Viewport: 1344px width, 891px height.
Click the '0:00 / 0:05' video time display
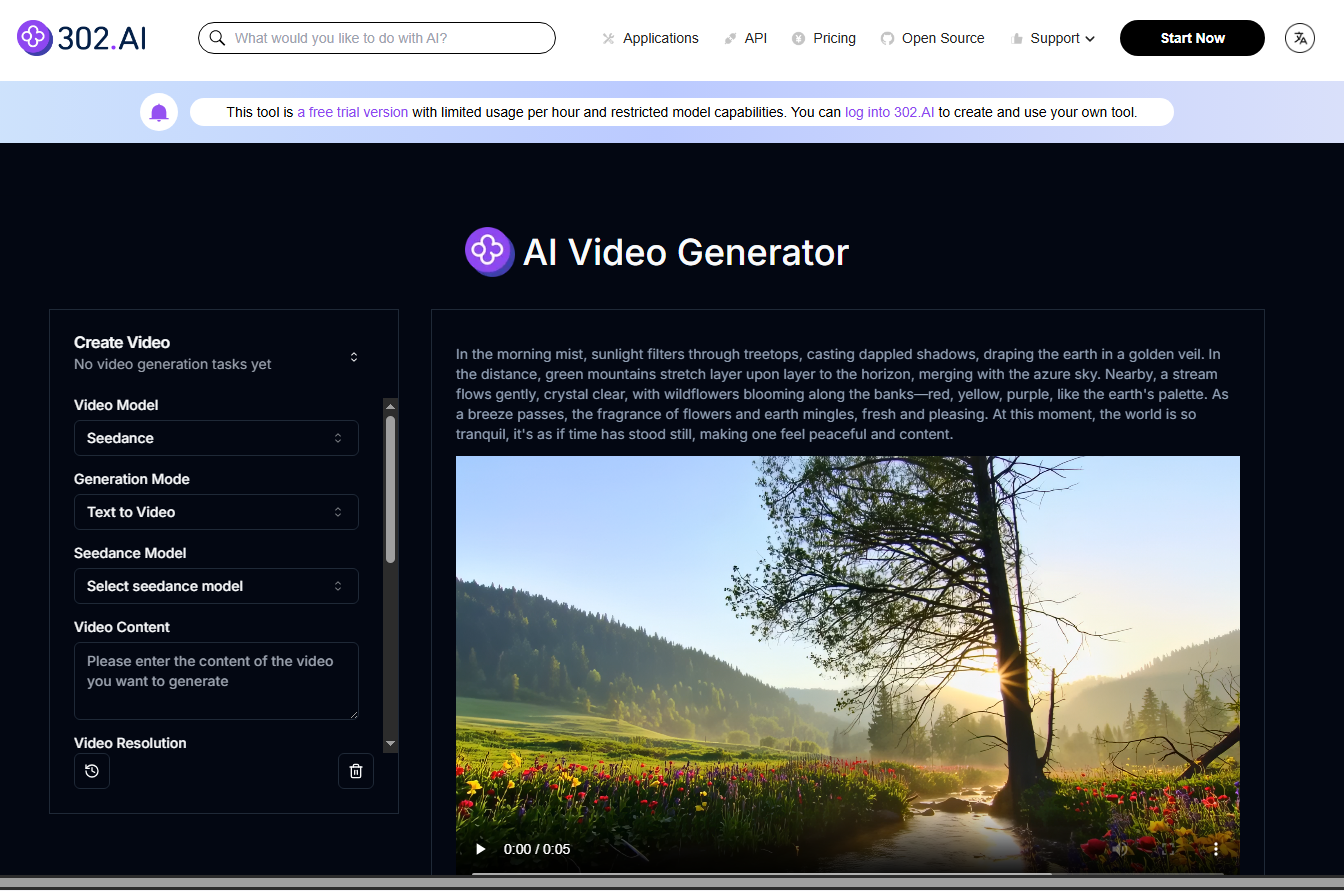537,849
